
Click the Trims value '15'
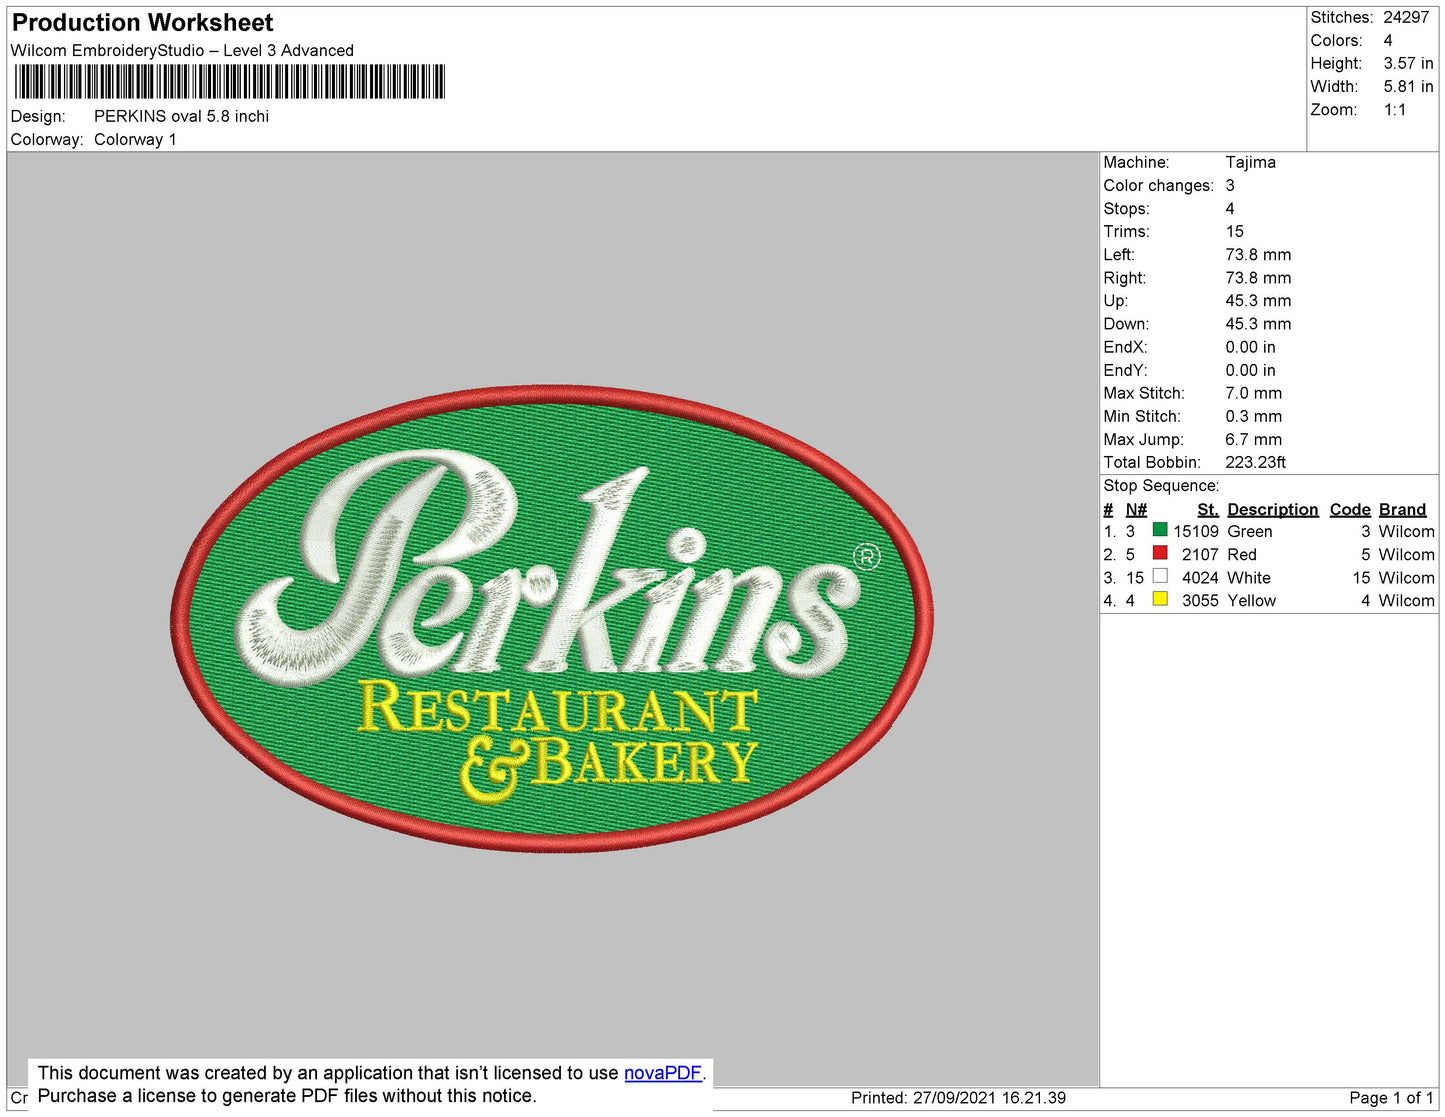pos(1235,232)
